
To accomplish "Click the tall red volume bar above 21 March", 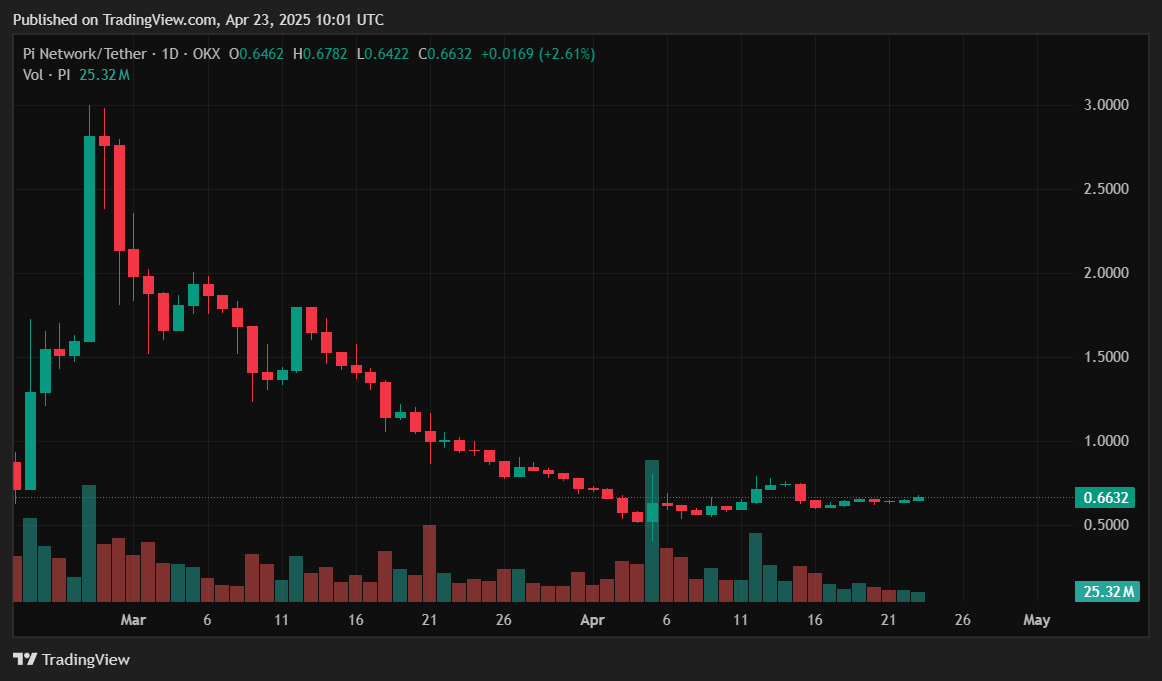I will click(x=430, y=563).
